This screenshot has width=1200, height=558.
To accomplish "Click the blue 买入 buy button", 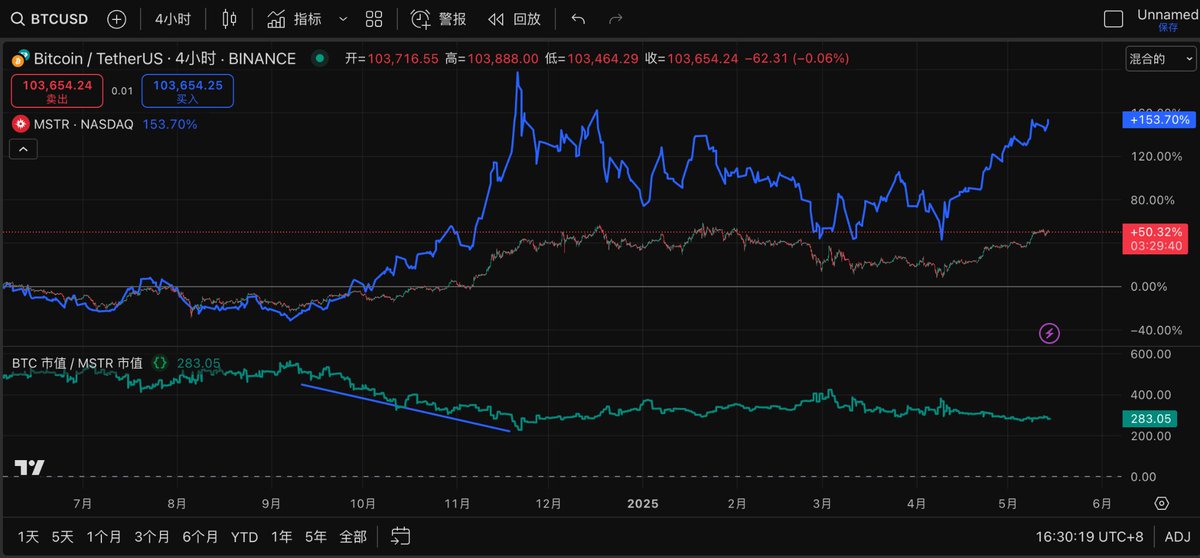I will pyautogui.click(x=188, y=91).
